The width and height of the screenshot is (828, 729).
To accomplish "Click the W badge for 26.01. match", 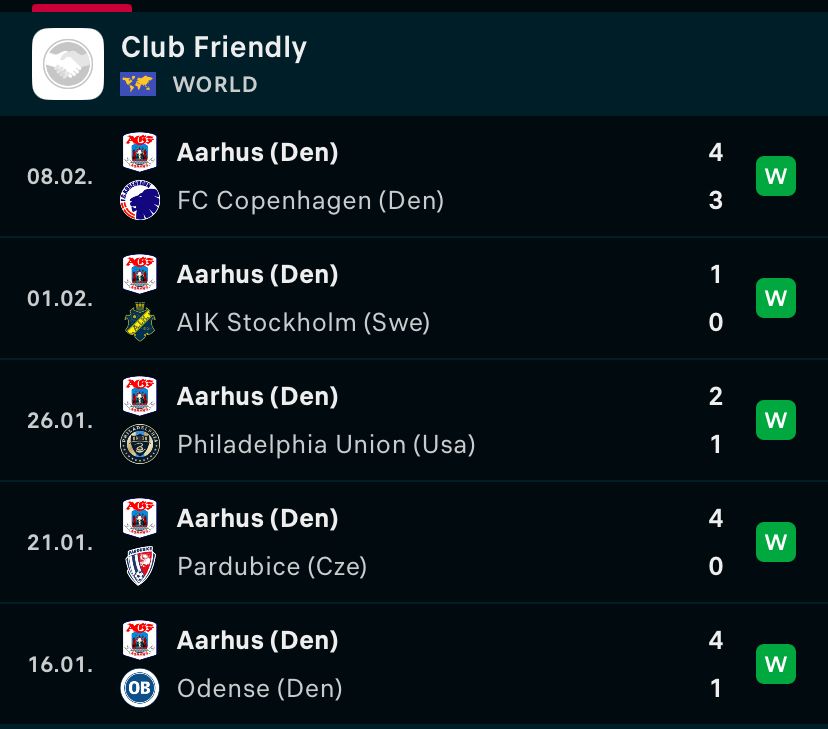I will point(776,421).
